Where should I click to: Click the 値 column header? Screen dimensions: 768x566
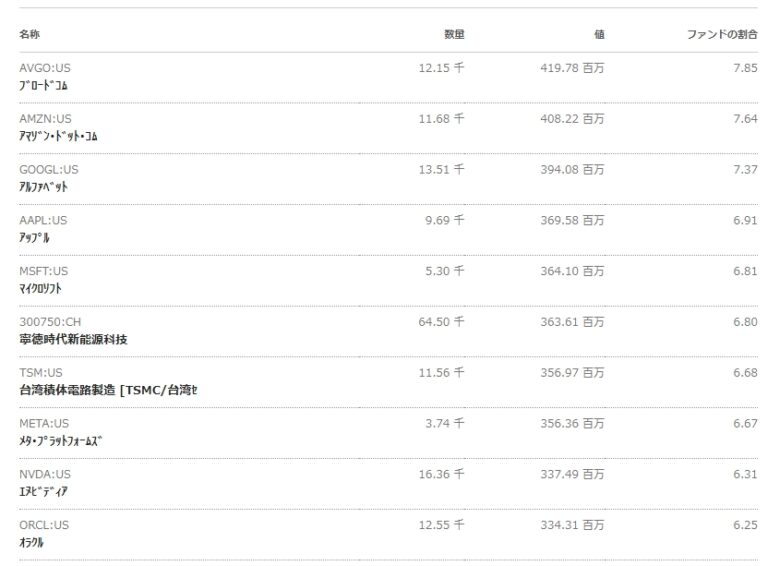[x=599, y=35]
